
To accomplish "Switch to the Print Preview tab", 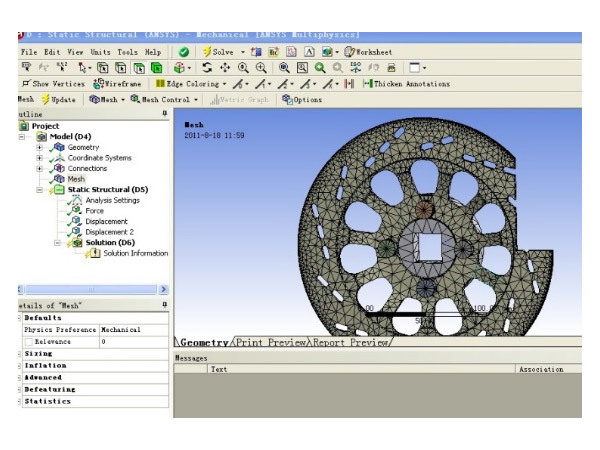I will (x=271, y=342).
